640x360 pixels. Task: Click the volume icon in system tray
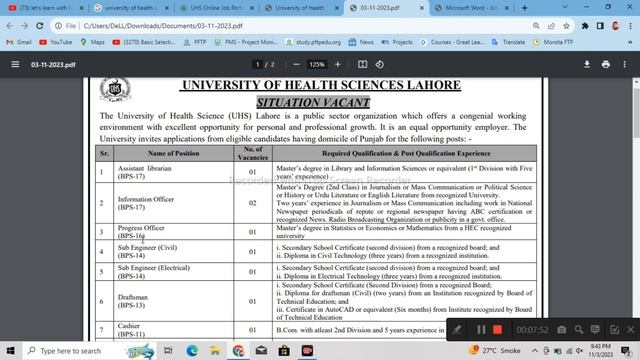pos(580,351)
